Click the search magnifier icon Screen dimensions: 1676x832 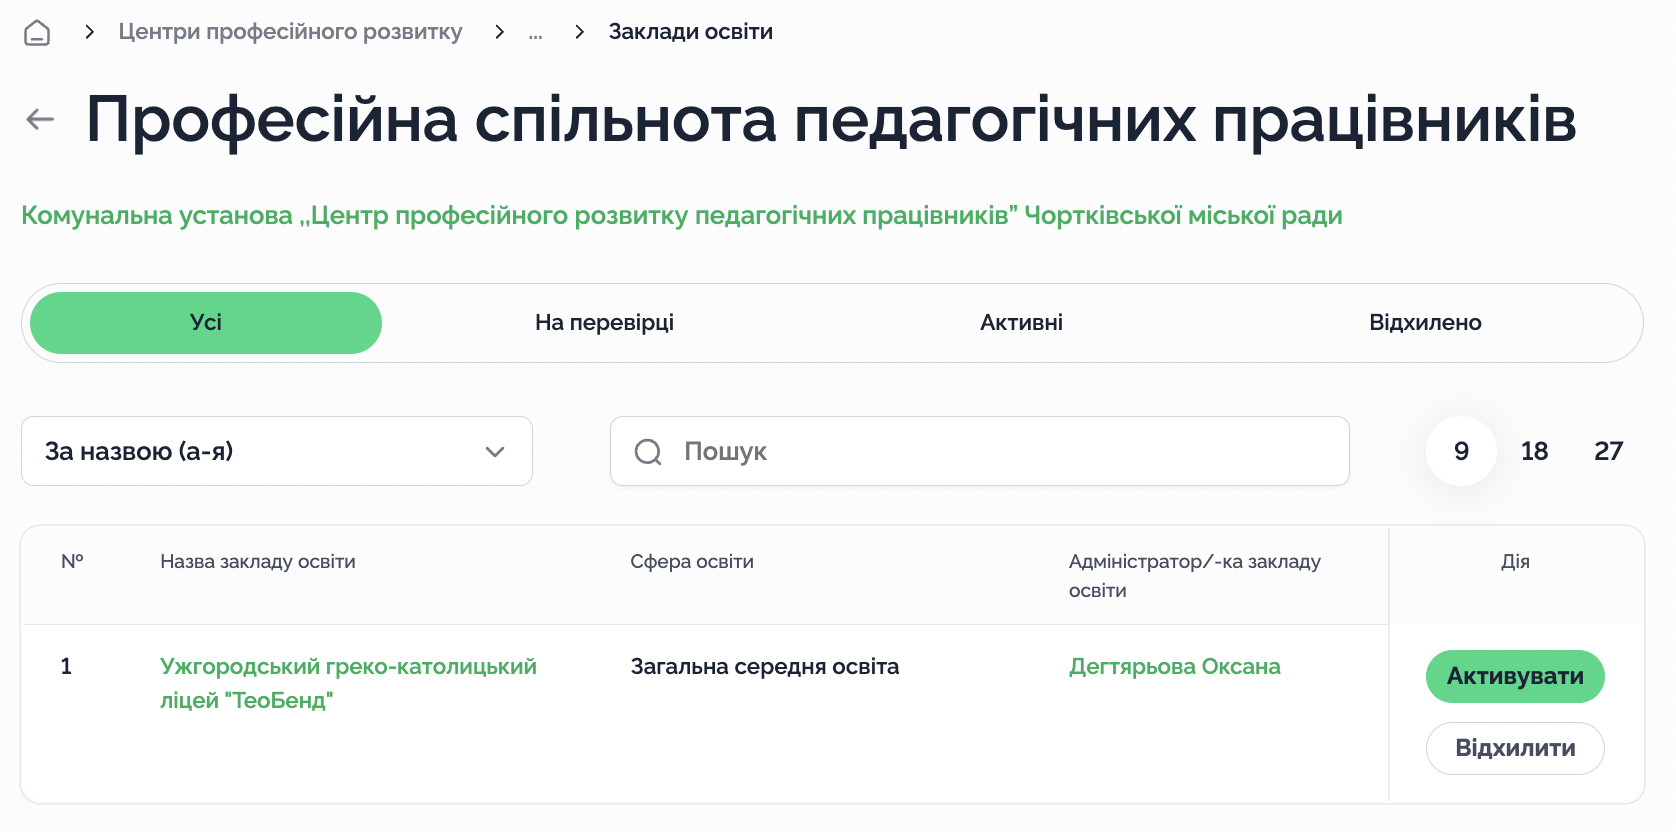pyautogui.click(x=648, y=452)
